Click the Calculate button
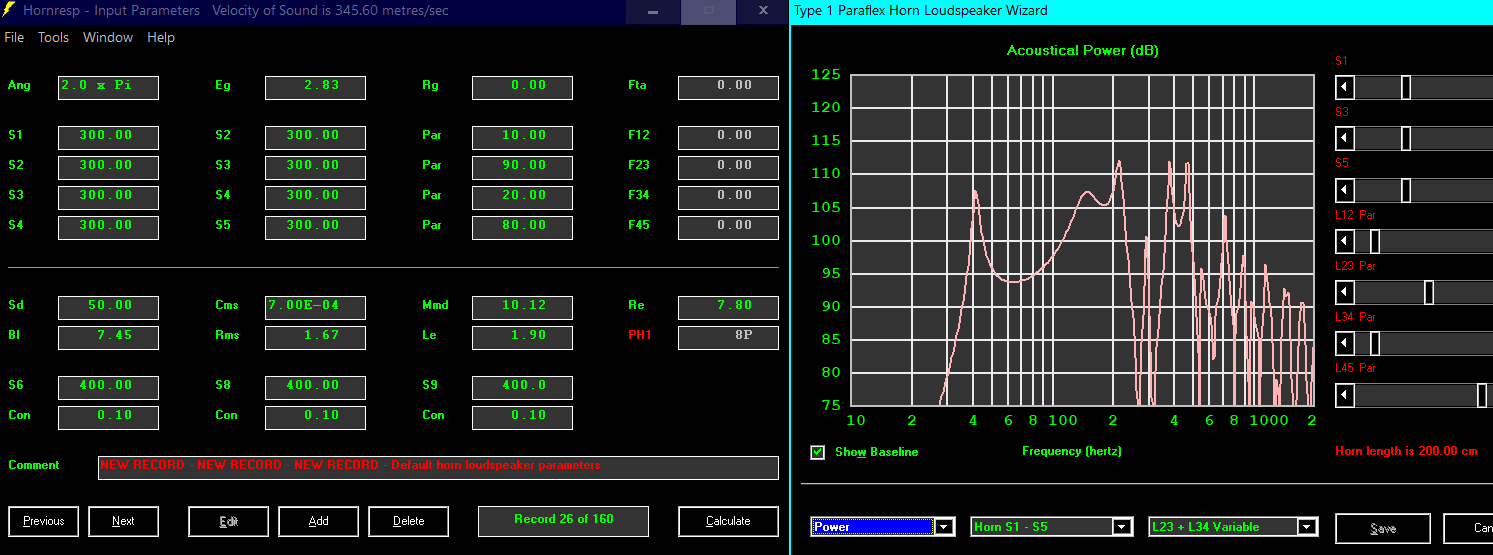The height and width of the screenshot is (555, 1493). (x=728, y=521)
